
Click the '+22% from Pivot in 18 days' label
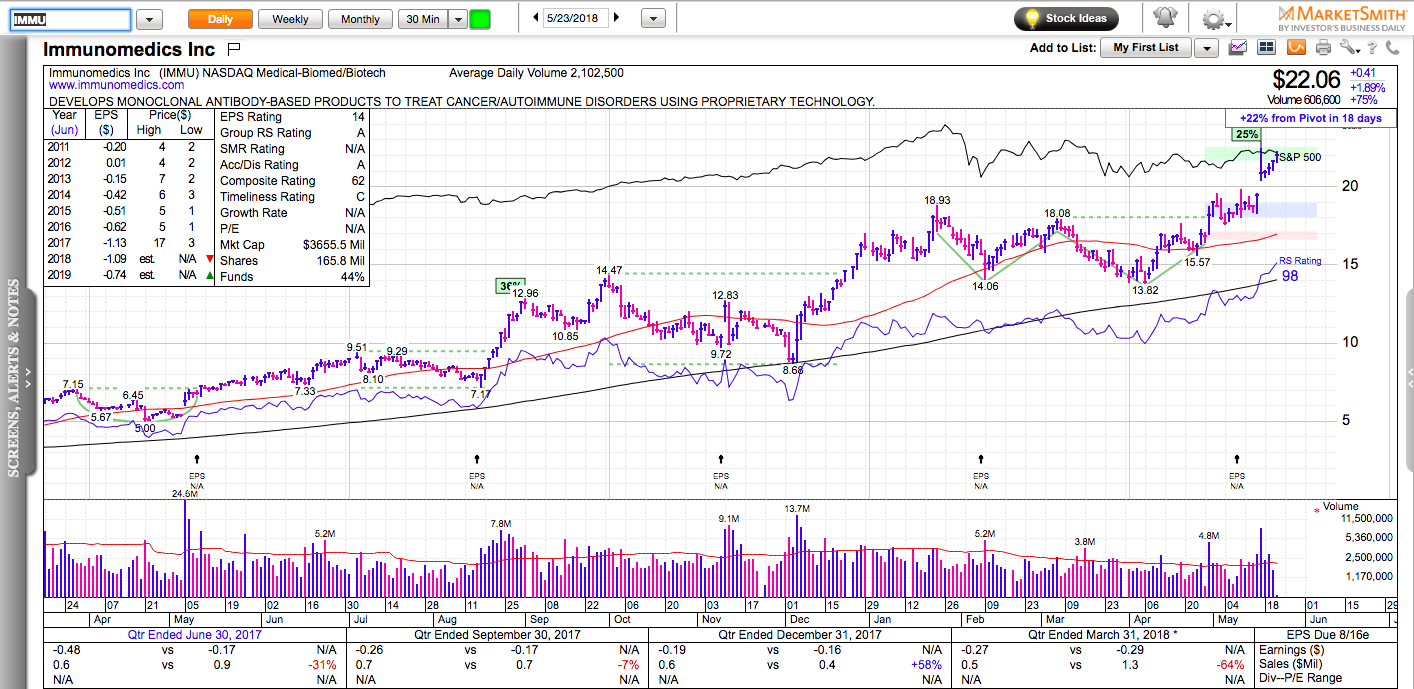pos(1309,118)
